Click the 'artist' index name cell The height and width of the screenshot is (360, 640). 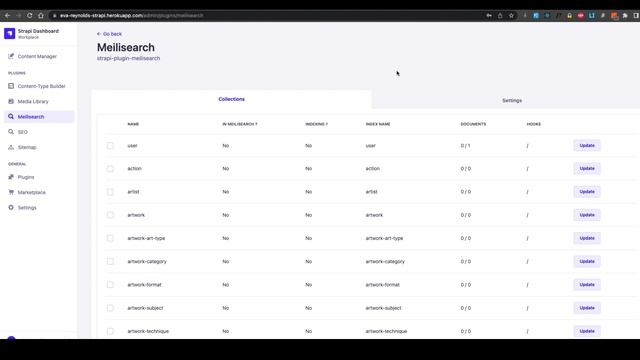[x=371, y=192]
